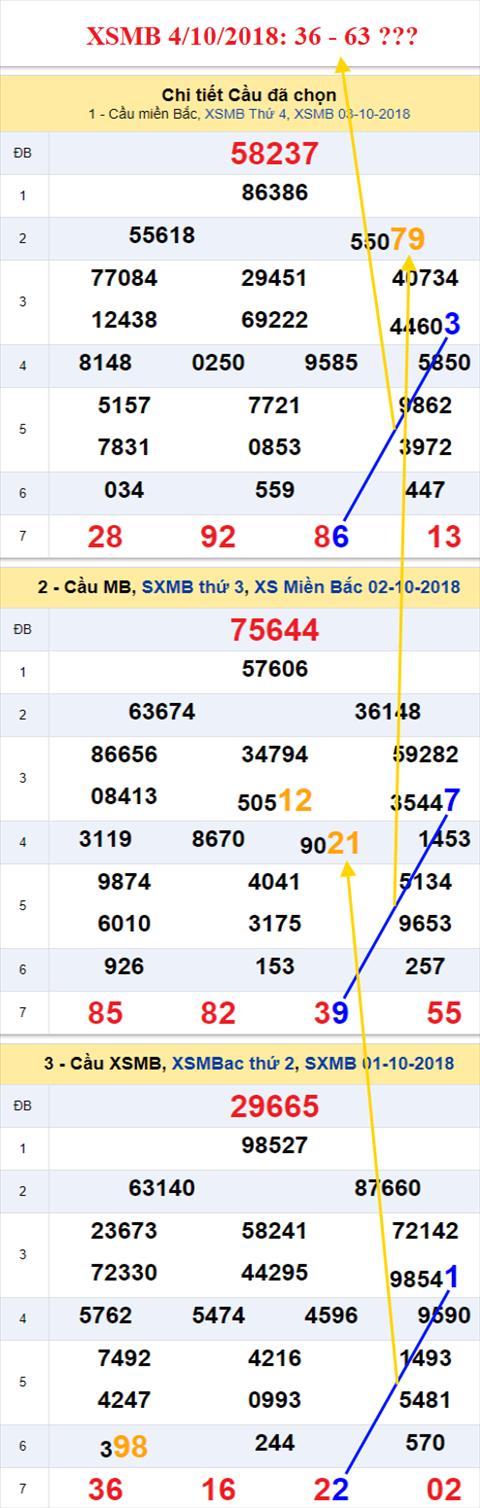480x1508 pixels.
Task: Select number 50512 with orange digits
Action: click(275, 800)
